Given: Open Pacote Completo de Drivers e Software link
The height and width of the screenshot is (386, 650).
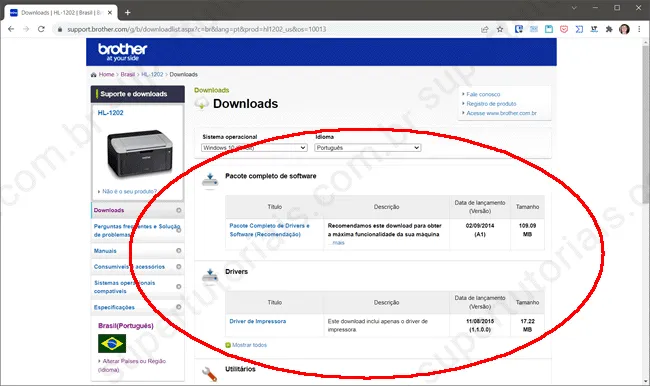Looking at the screenshot, I should (269, 230).
